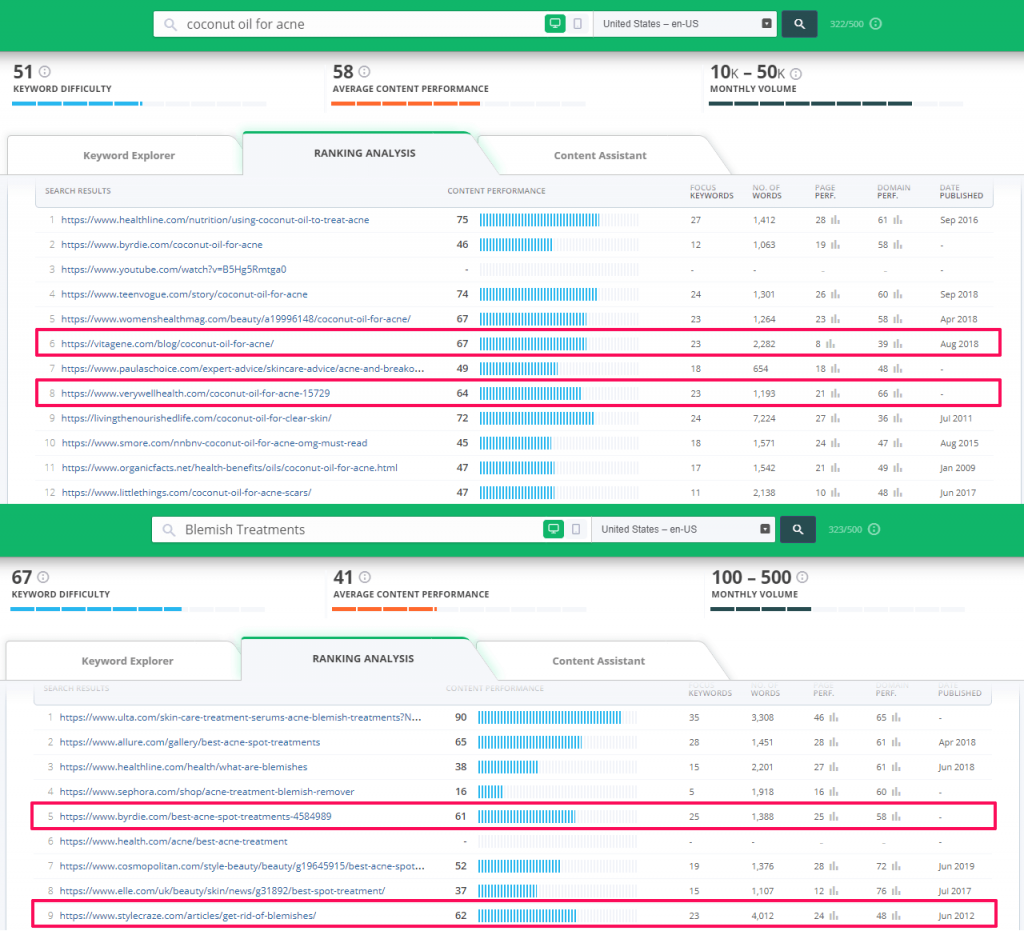Image resolution: width=1024 pixels, height=931 pixels.
Task: Click No. of Words header in upper table
Action: 767,191
